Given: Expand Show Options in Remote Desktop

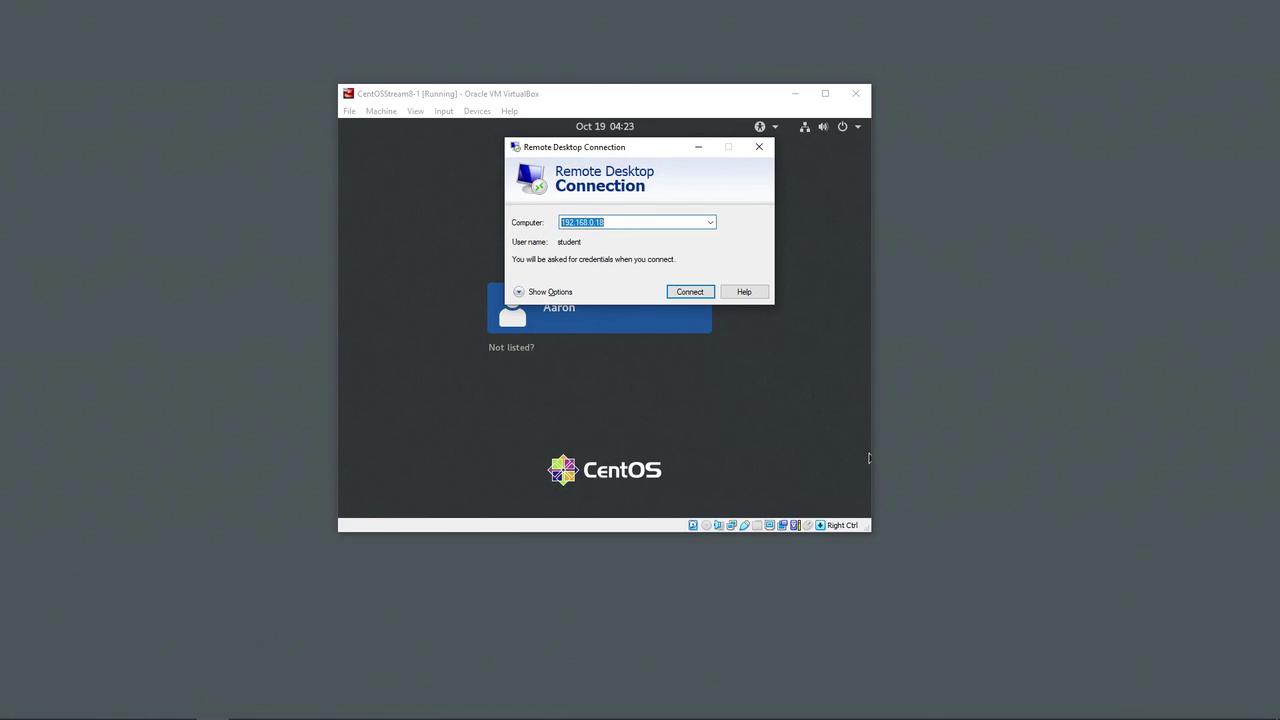Looking at the screenshot, I should coord(543,292).
